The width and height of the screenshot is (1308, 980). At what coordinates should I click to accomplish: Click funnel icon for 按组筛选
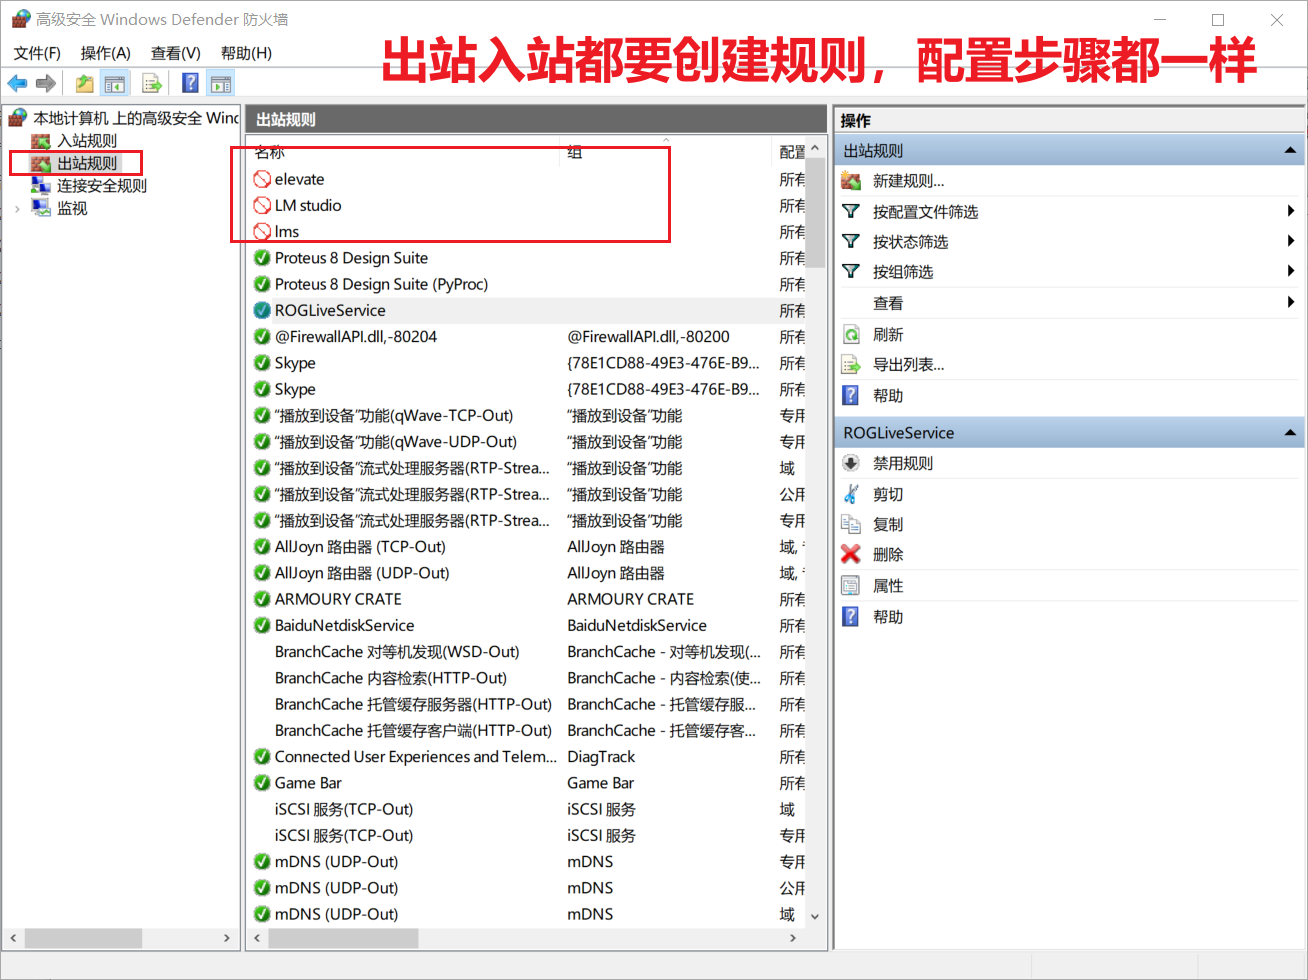[x=851, y=271]
